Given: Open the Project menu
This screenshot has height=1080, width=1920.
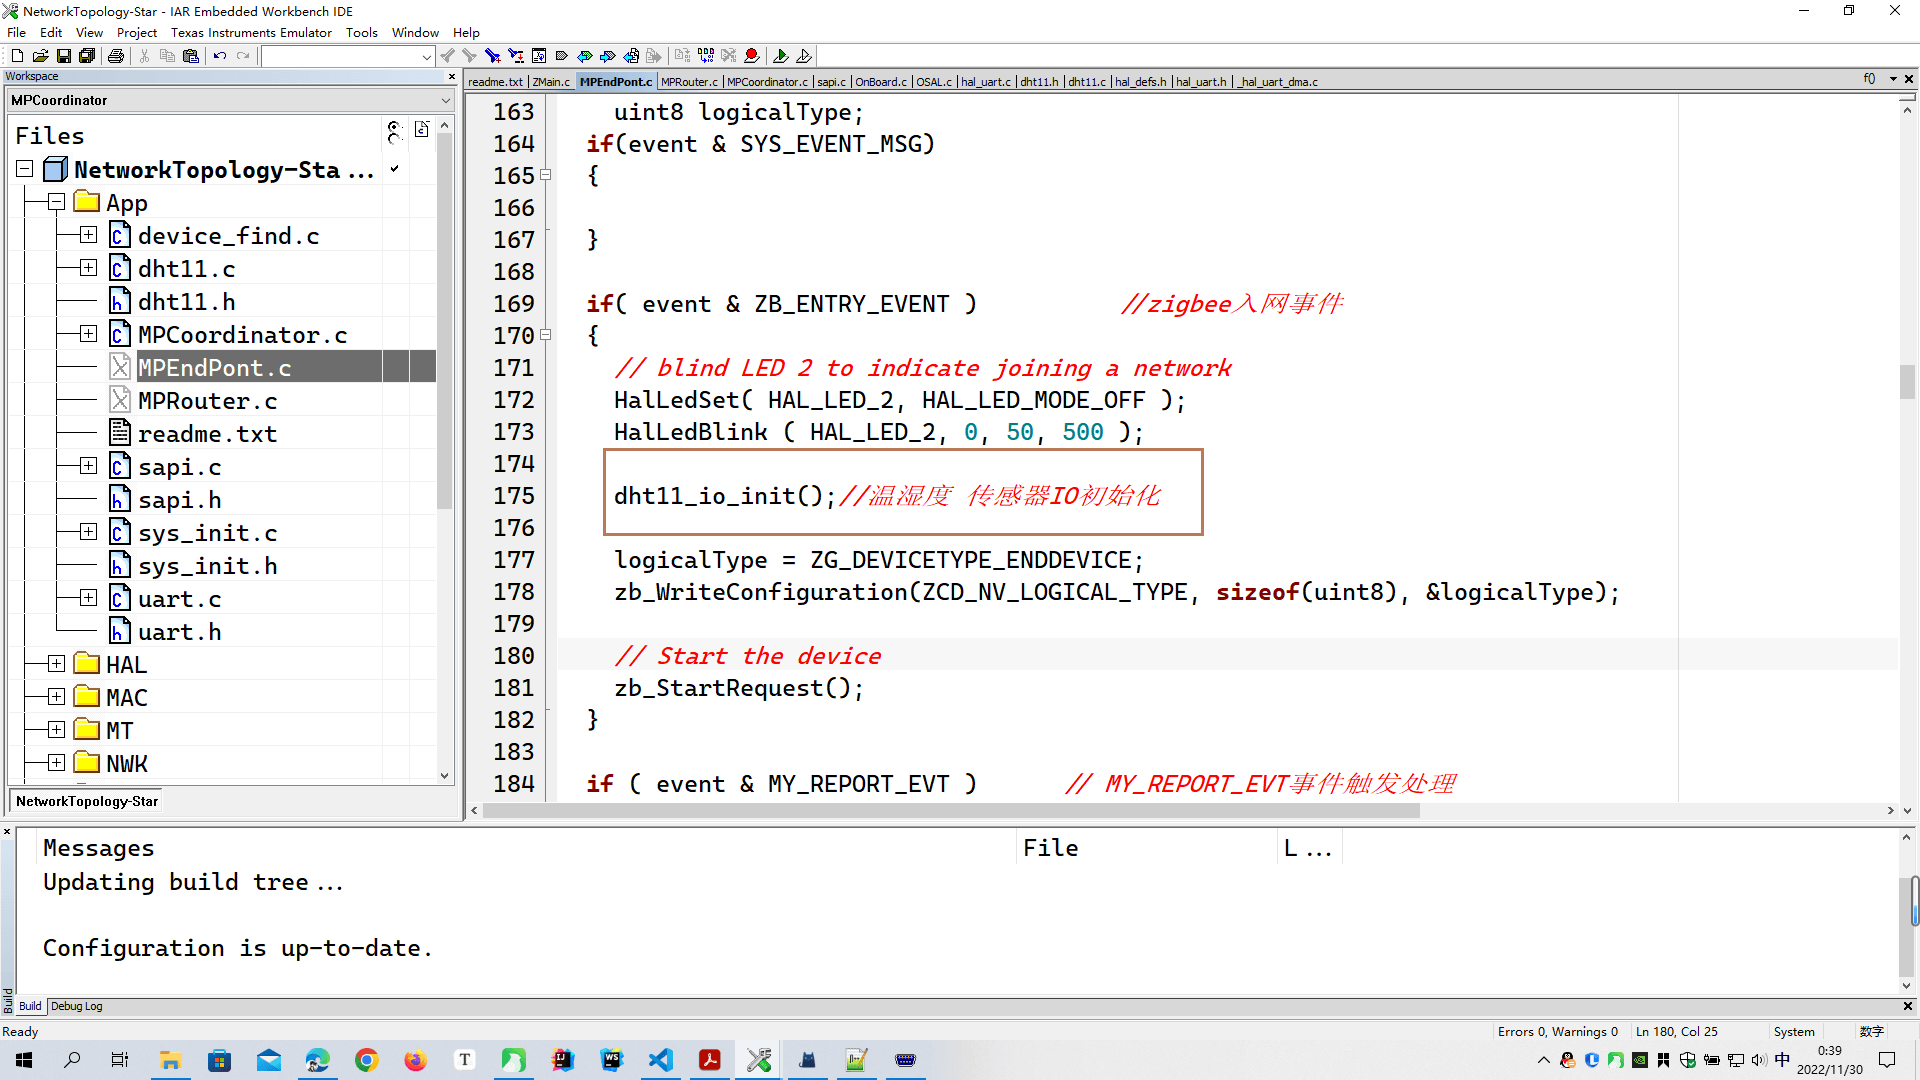Looking at the screenshot, I should 136,32.
